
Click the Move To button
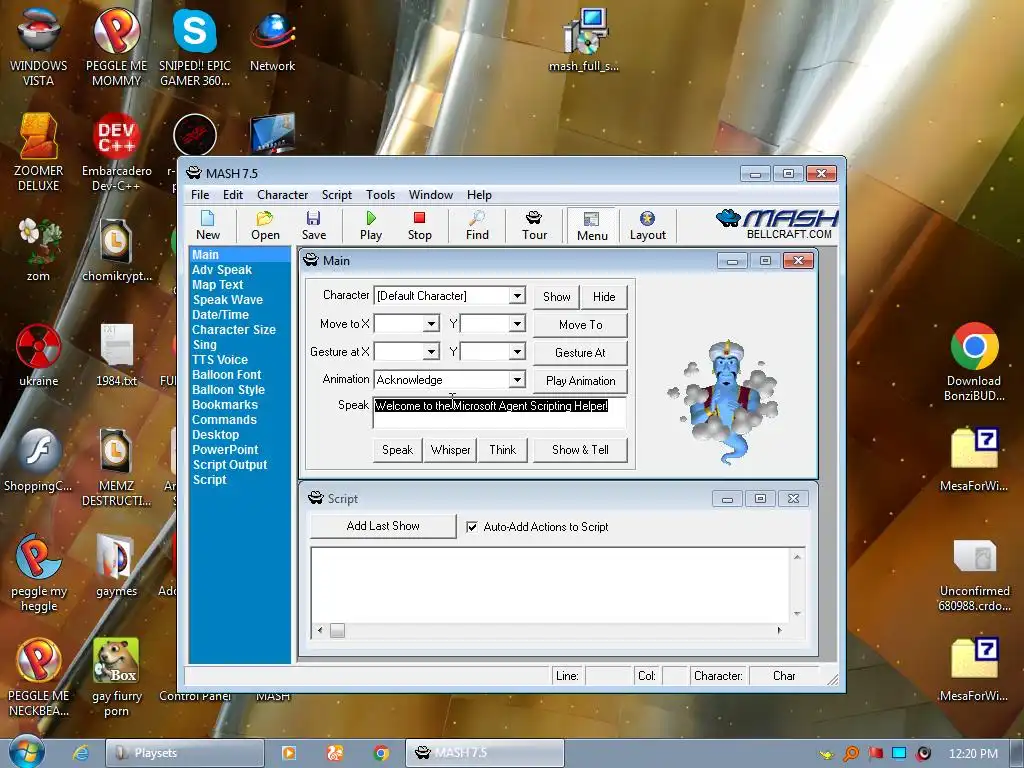581,325
